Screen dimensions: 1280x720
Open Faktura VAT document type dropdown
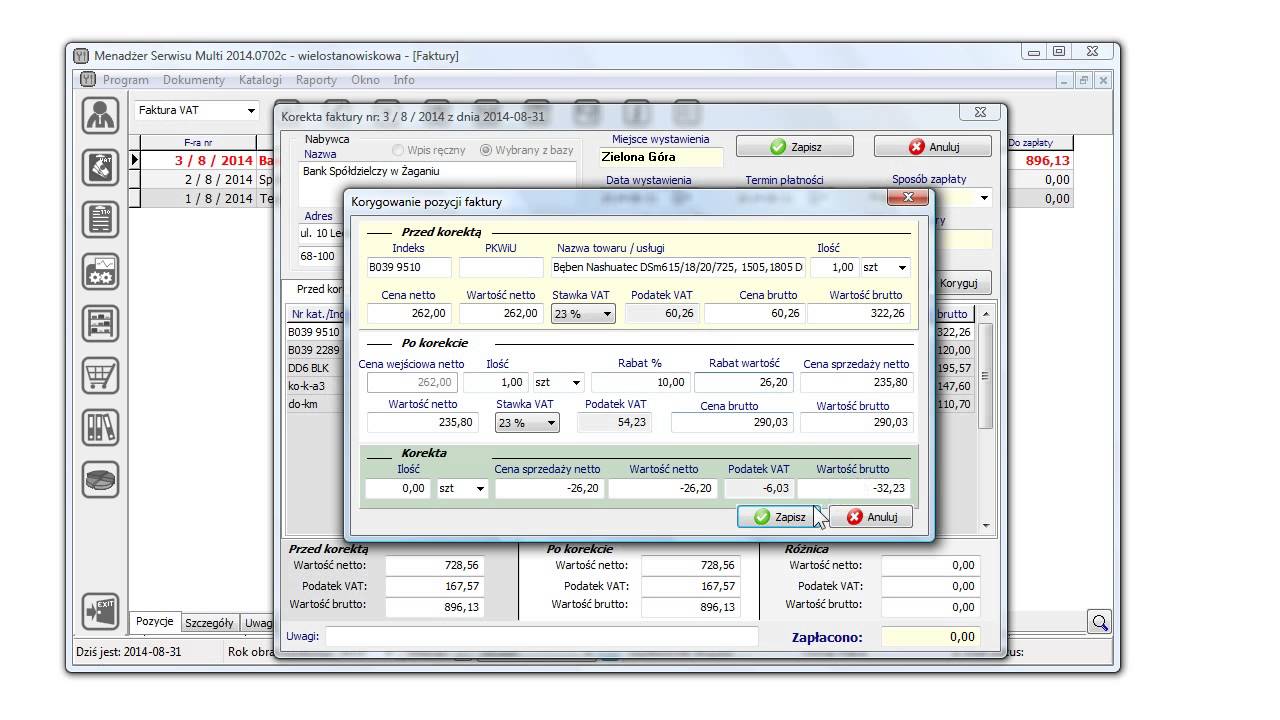(251, 111)
